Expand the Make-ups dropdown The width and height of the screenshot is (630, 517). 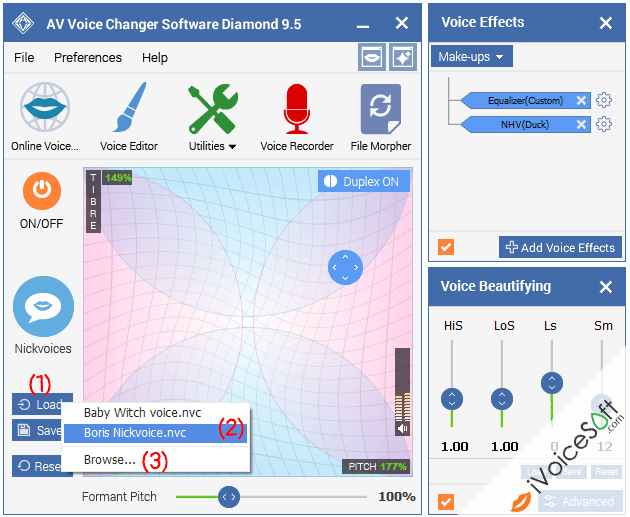(472, 56)
